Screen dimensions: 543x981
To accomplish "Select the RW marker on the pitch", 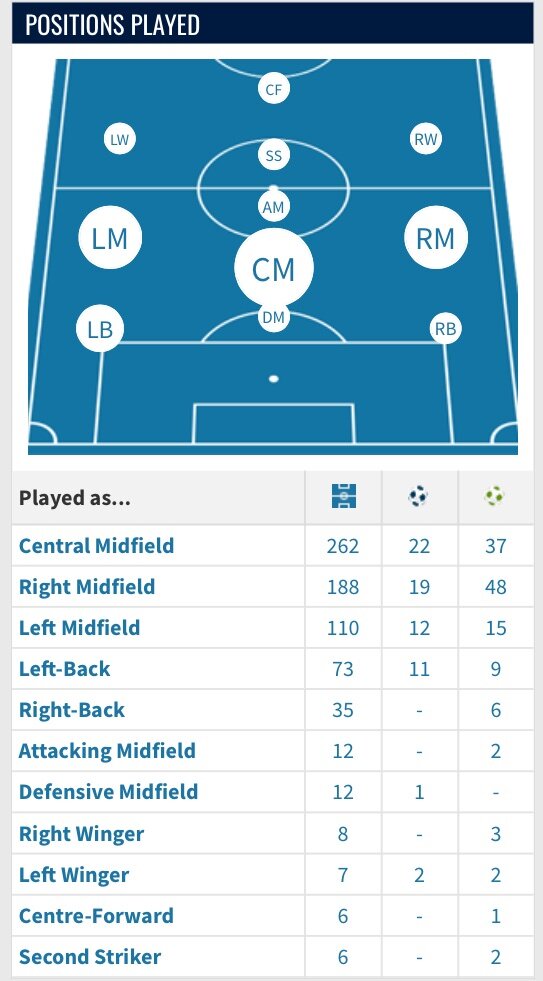I will (x=426, y=139).
